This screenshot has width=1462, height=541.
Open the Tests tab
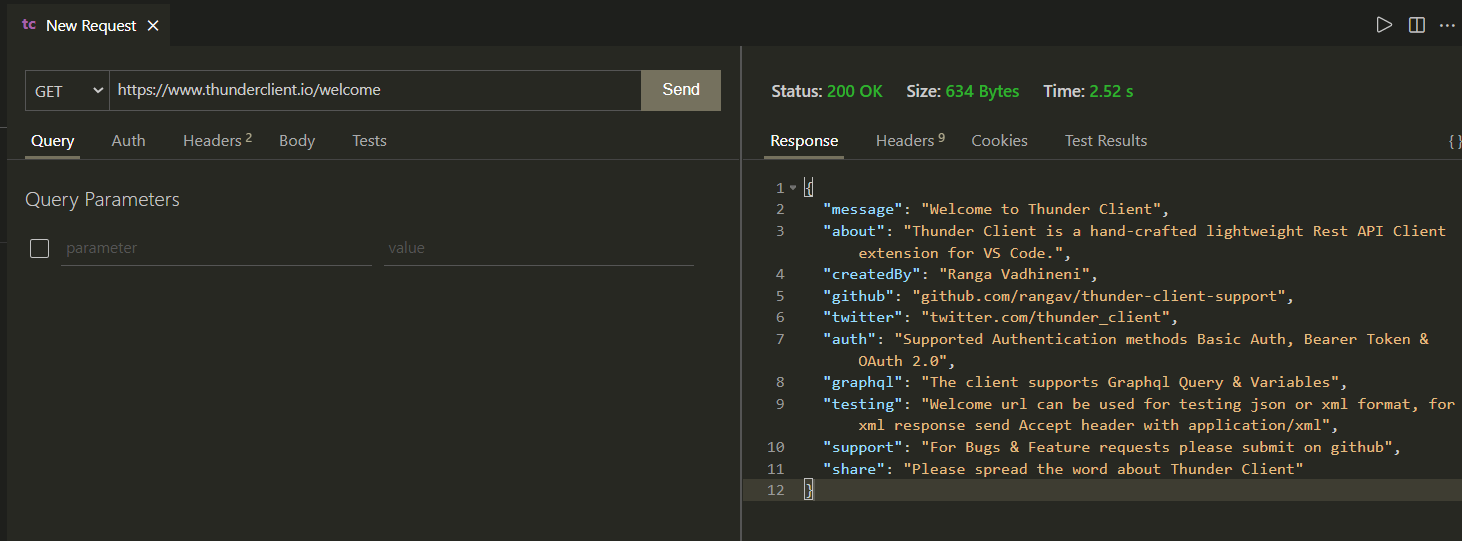point(369,141)
